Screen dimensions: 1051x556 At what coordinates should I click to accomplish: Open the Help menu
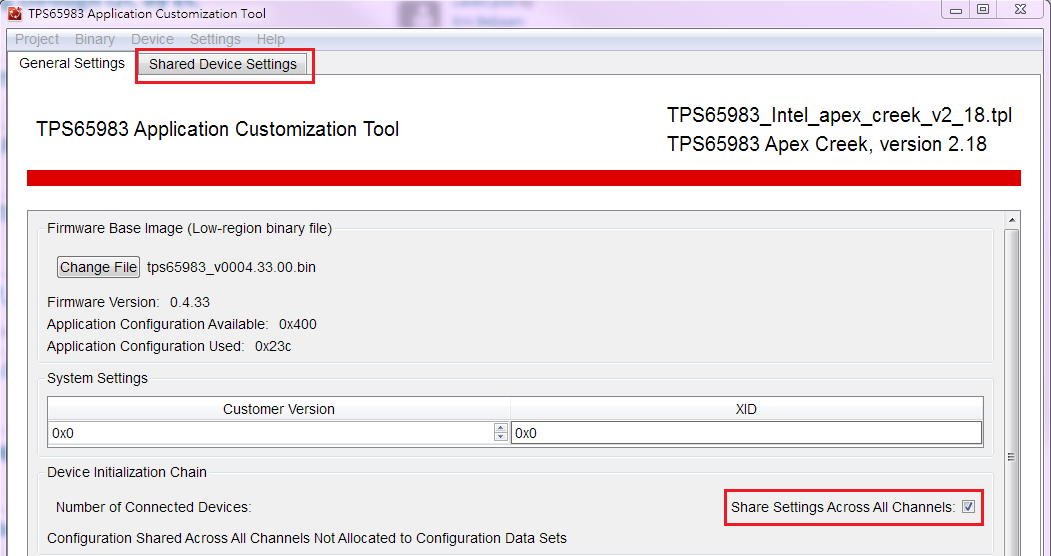271,40
